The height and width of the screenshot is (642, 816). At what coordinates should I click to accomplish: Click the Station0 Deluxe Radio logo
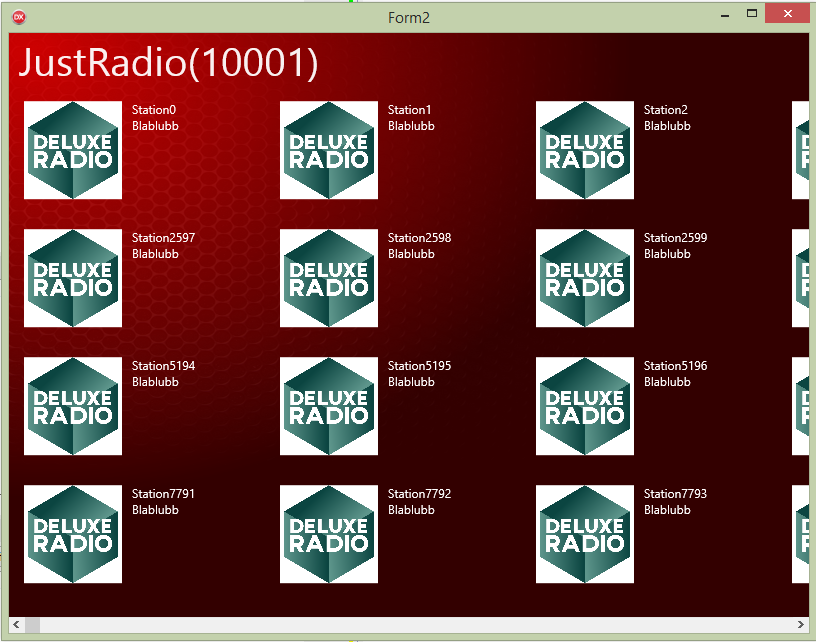[73, 150]
